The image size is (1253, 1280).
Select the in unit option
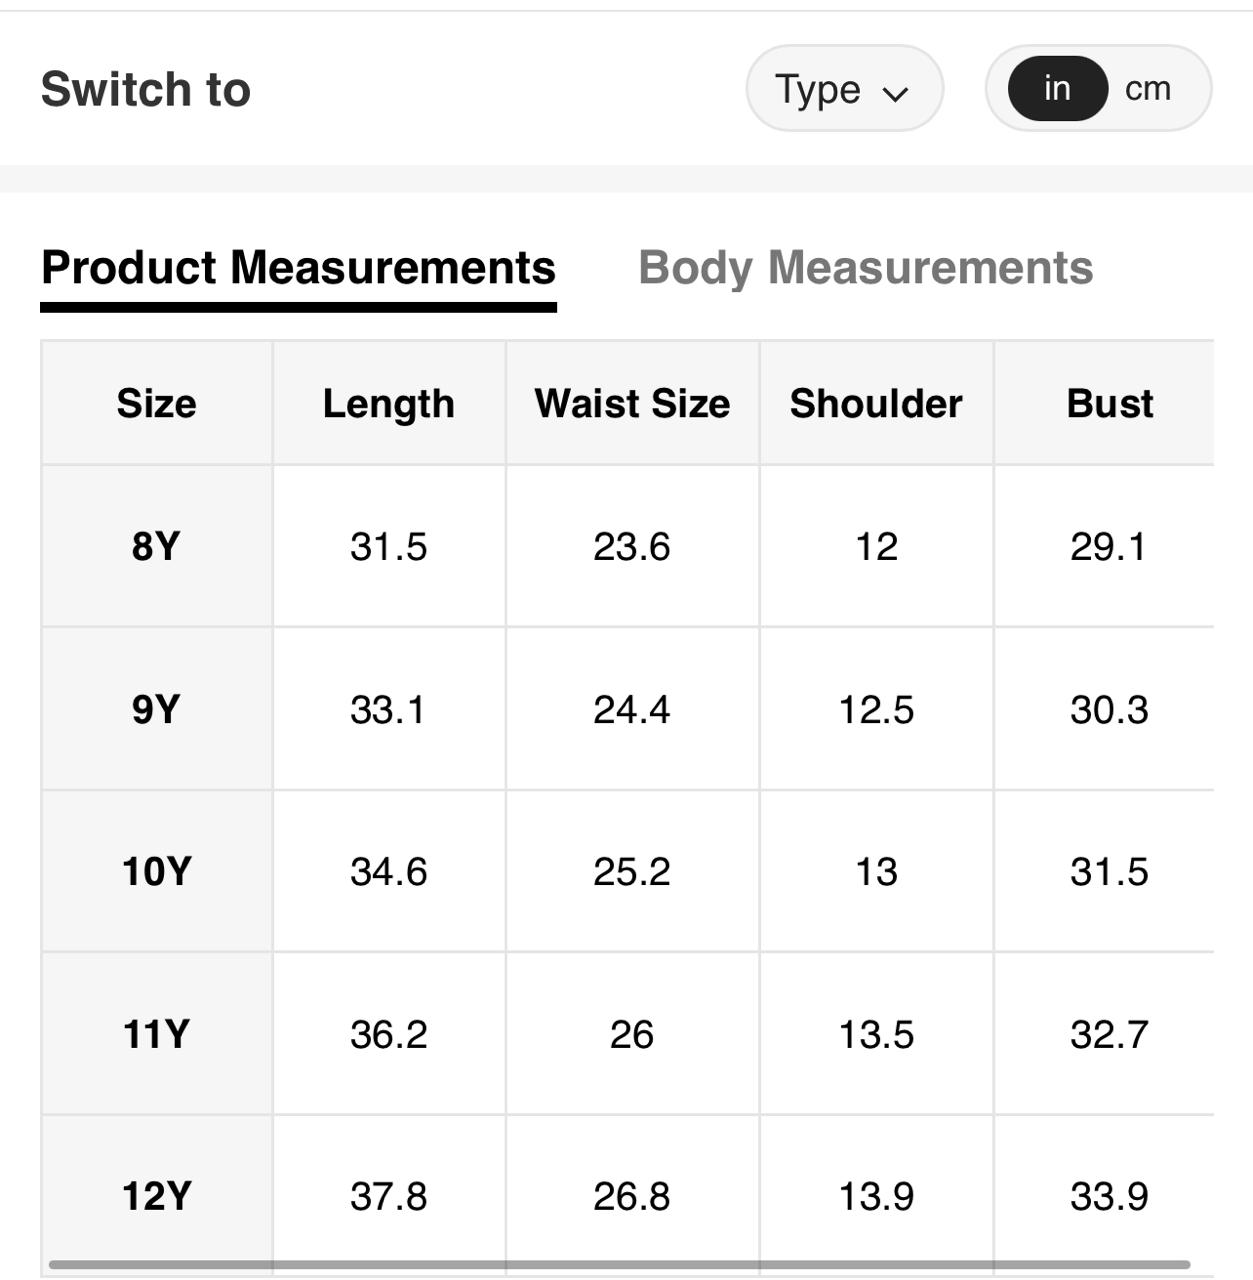click(x=1057, y=88)
